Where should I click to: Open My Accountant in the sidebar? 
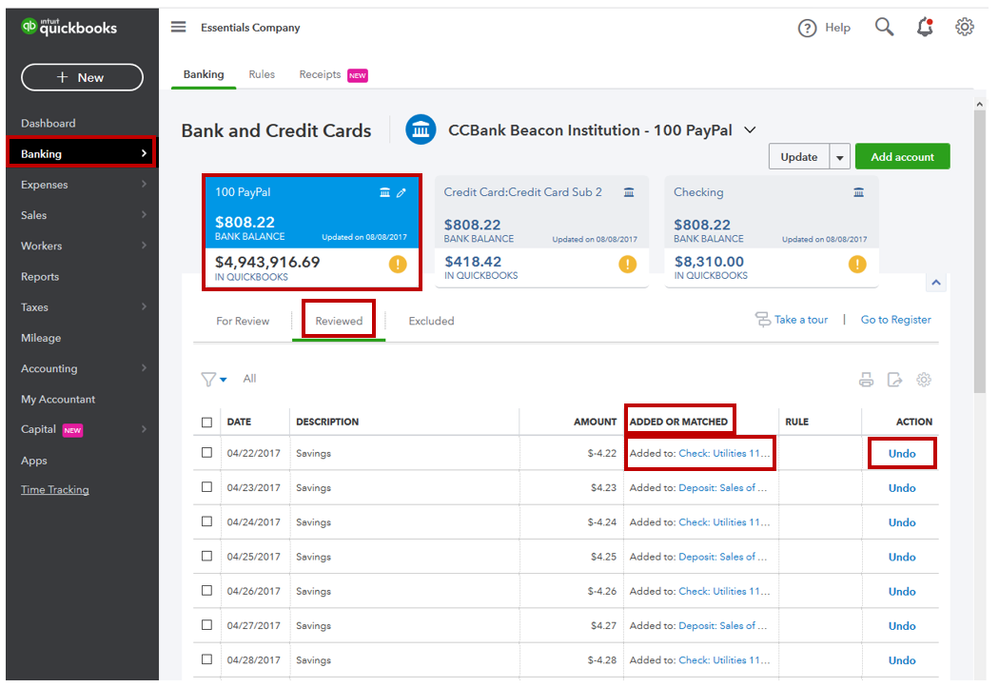click(58, 399)
